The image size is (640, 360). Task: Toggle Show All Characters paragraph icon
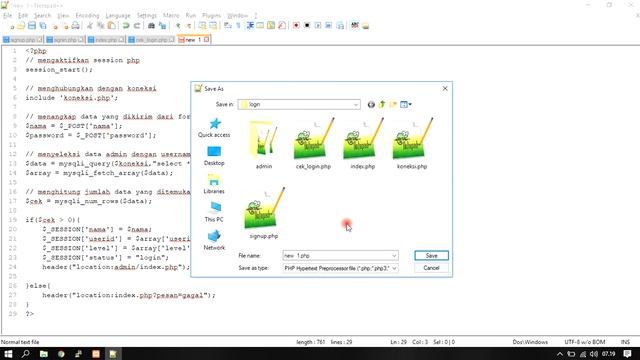238,26
